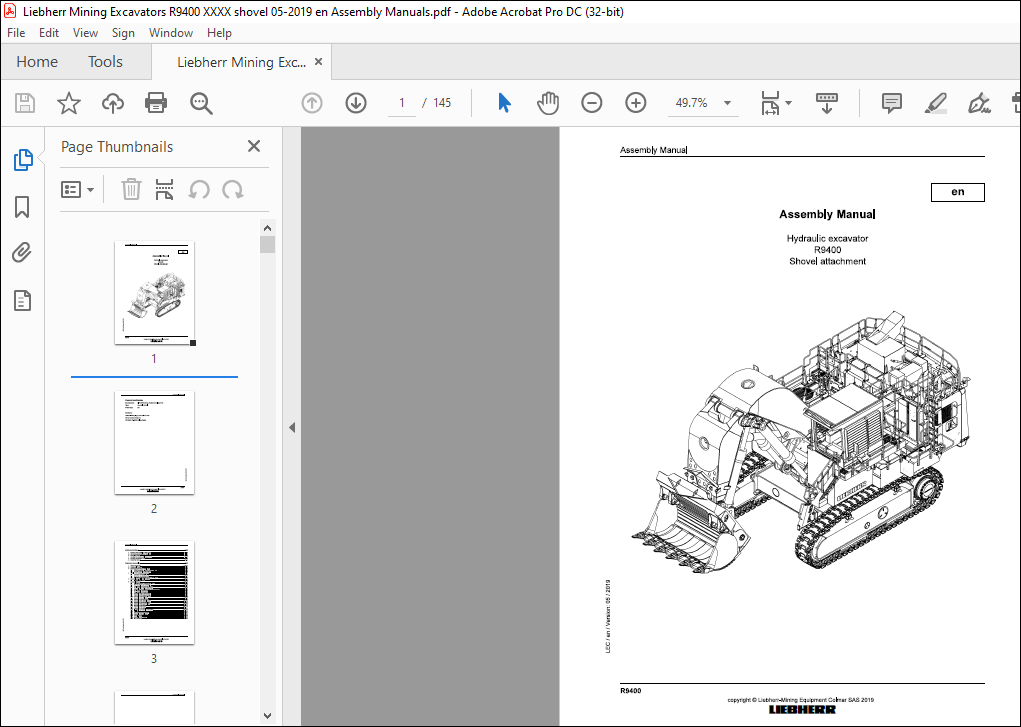Click the scrolling mode keyboard icon
This screenshot has width=1021, height=727.
[826, 103]
